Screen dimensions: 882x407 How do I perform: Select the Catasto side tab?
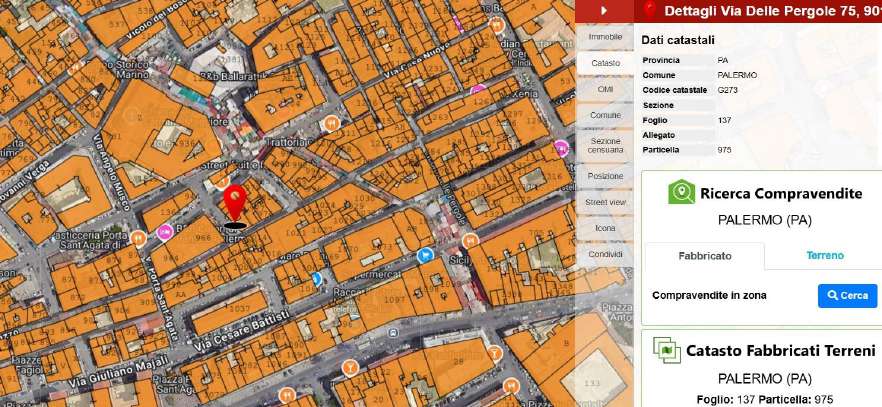coord(605,63)
